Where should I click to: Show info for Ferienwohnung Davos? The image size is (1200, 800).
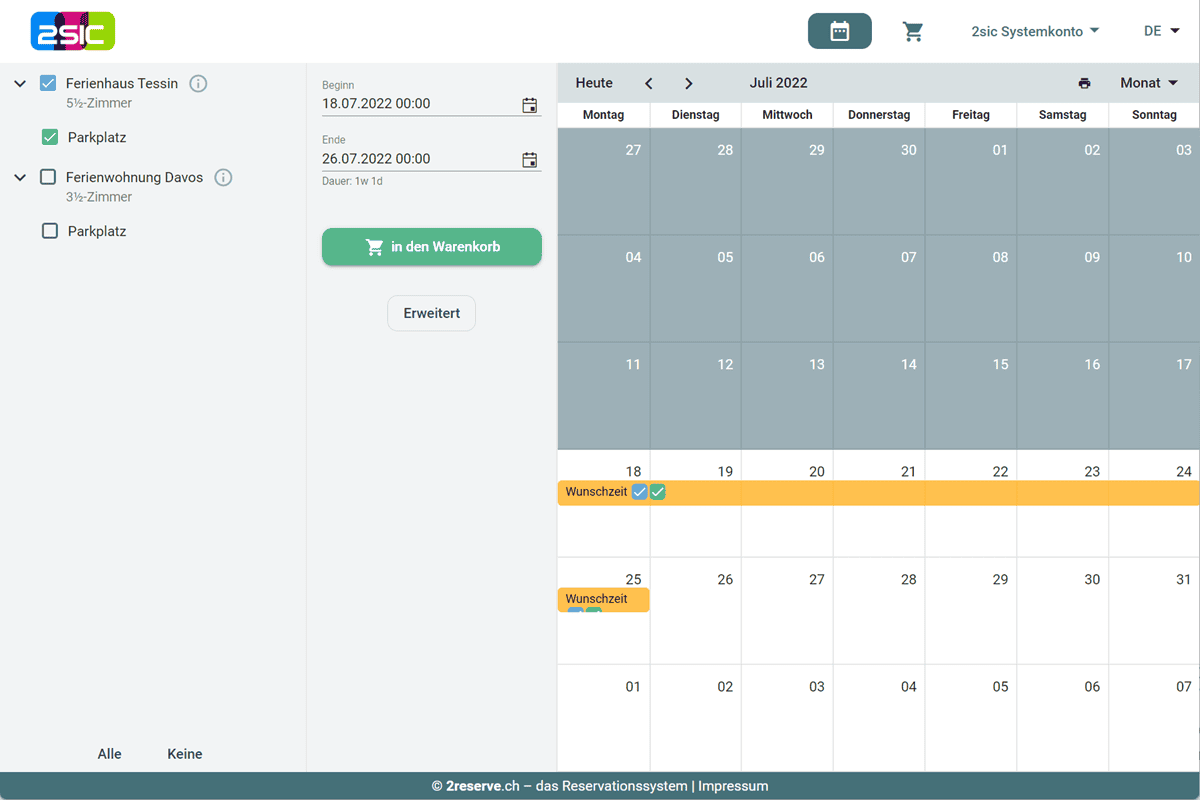click(223, 177)
